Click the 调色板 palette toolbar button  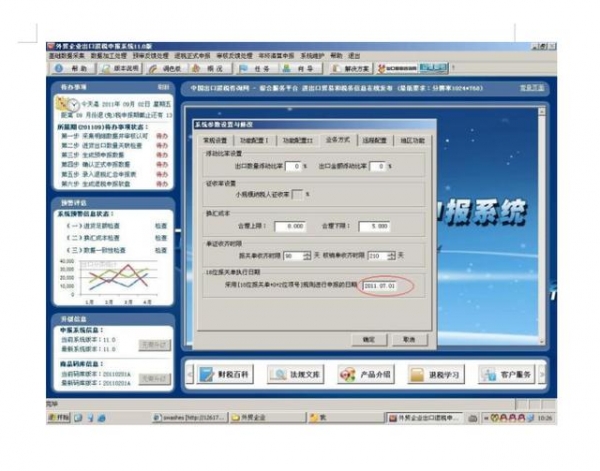[x=166, y=69]
